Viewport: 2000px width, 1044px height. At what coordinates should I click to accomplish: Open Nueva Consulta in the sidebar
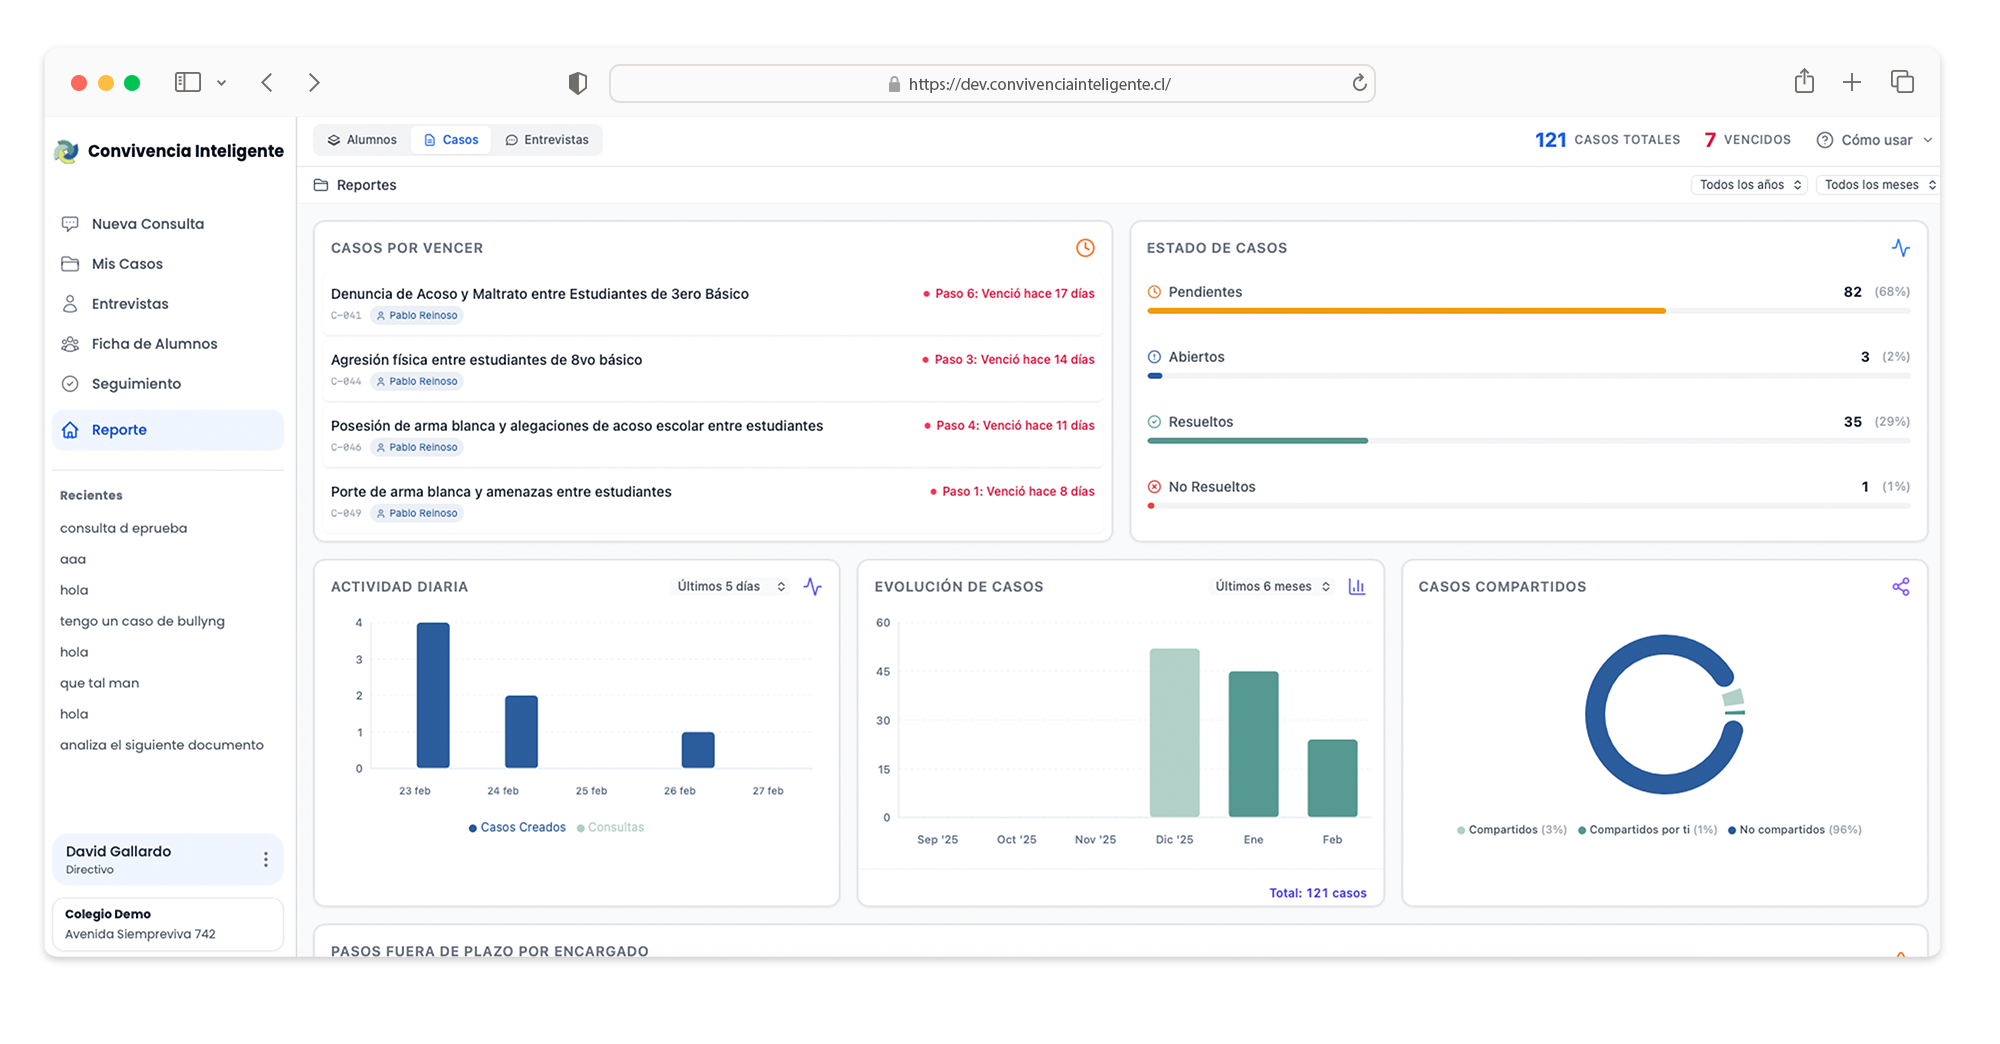147,224
